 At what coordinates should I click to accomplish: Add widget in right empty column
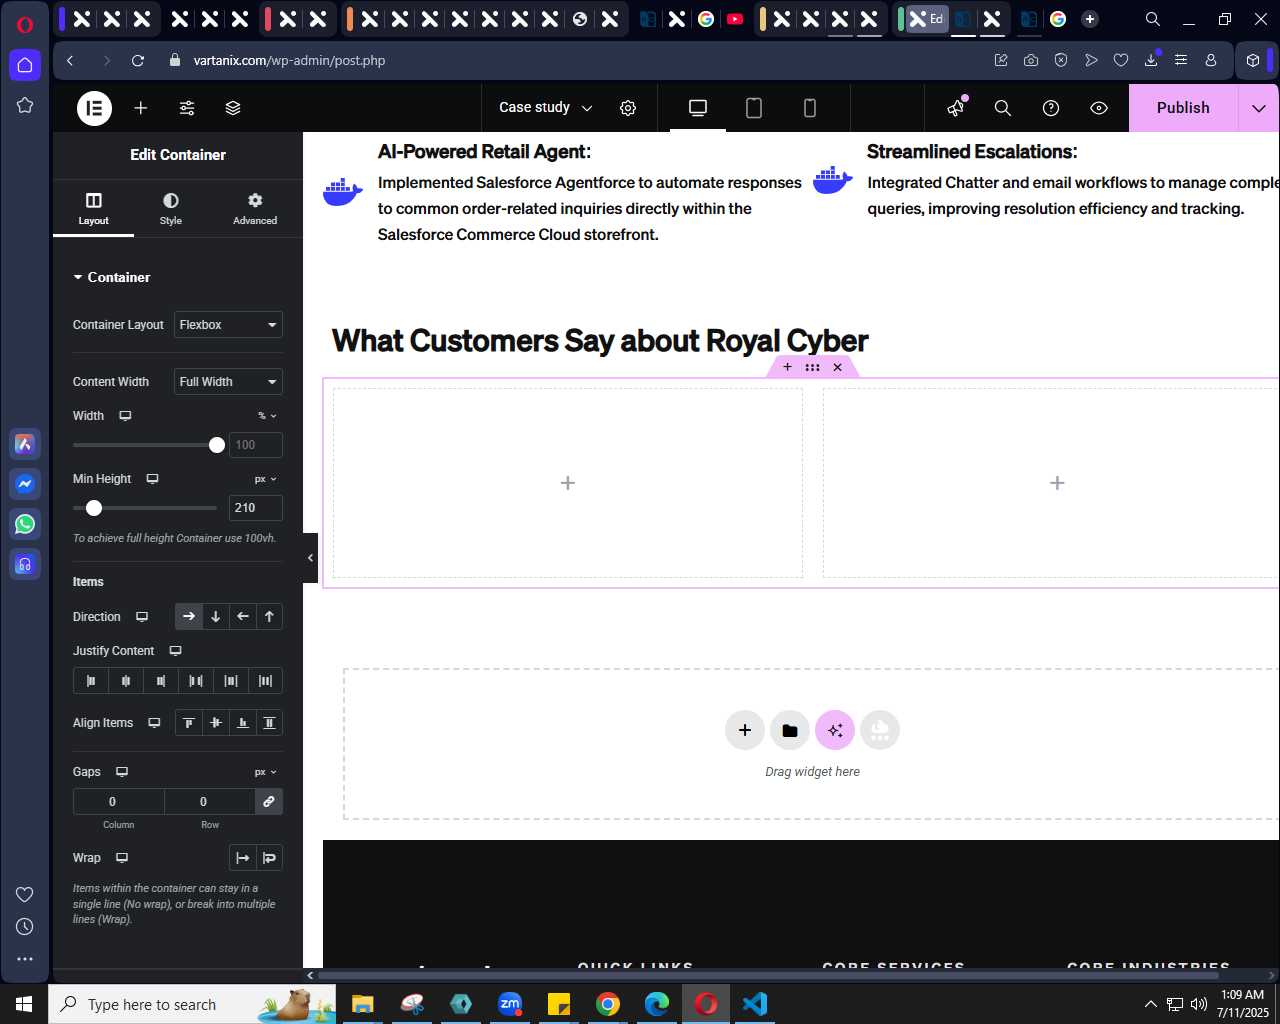(1057, 483)
